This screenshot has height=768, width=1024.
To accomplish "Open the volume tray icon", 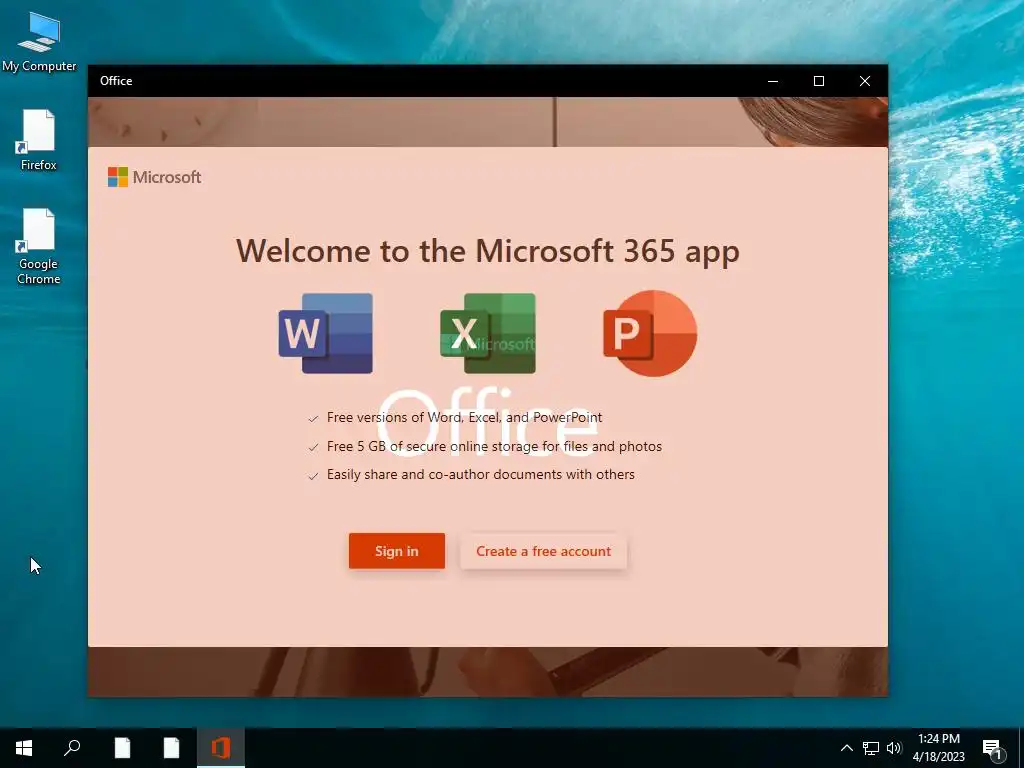I will (894, 748).
